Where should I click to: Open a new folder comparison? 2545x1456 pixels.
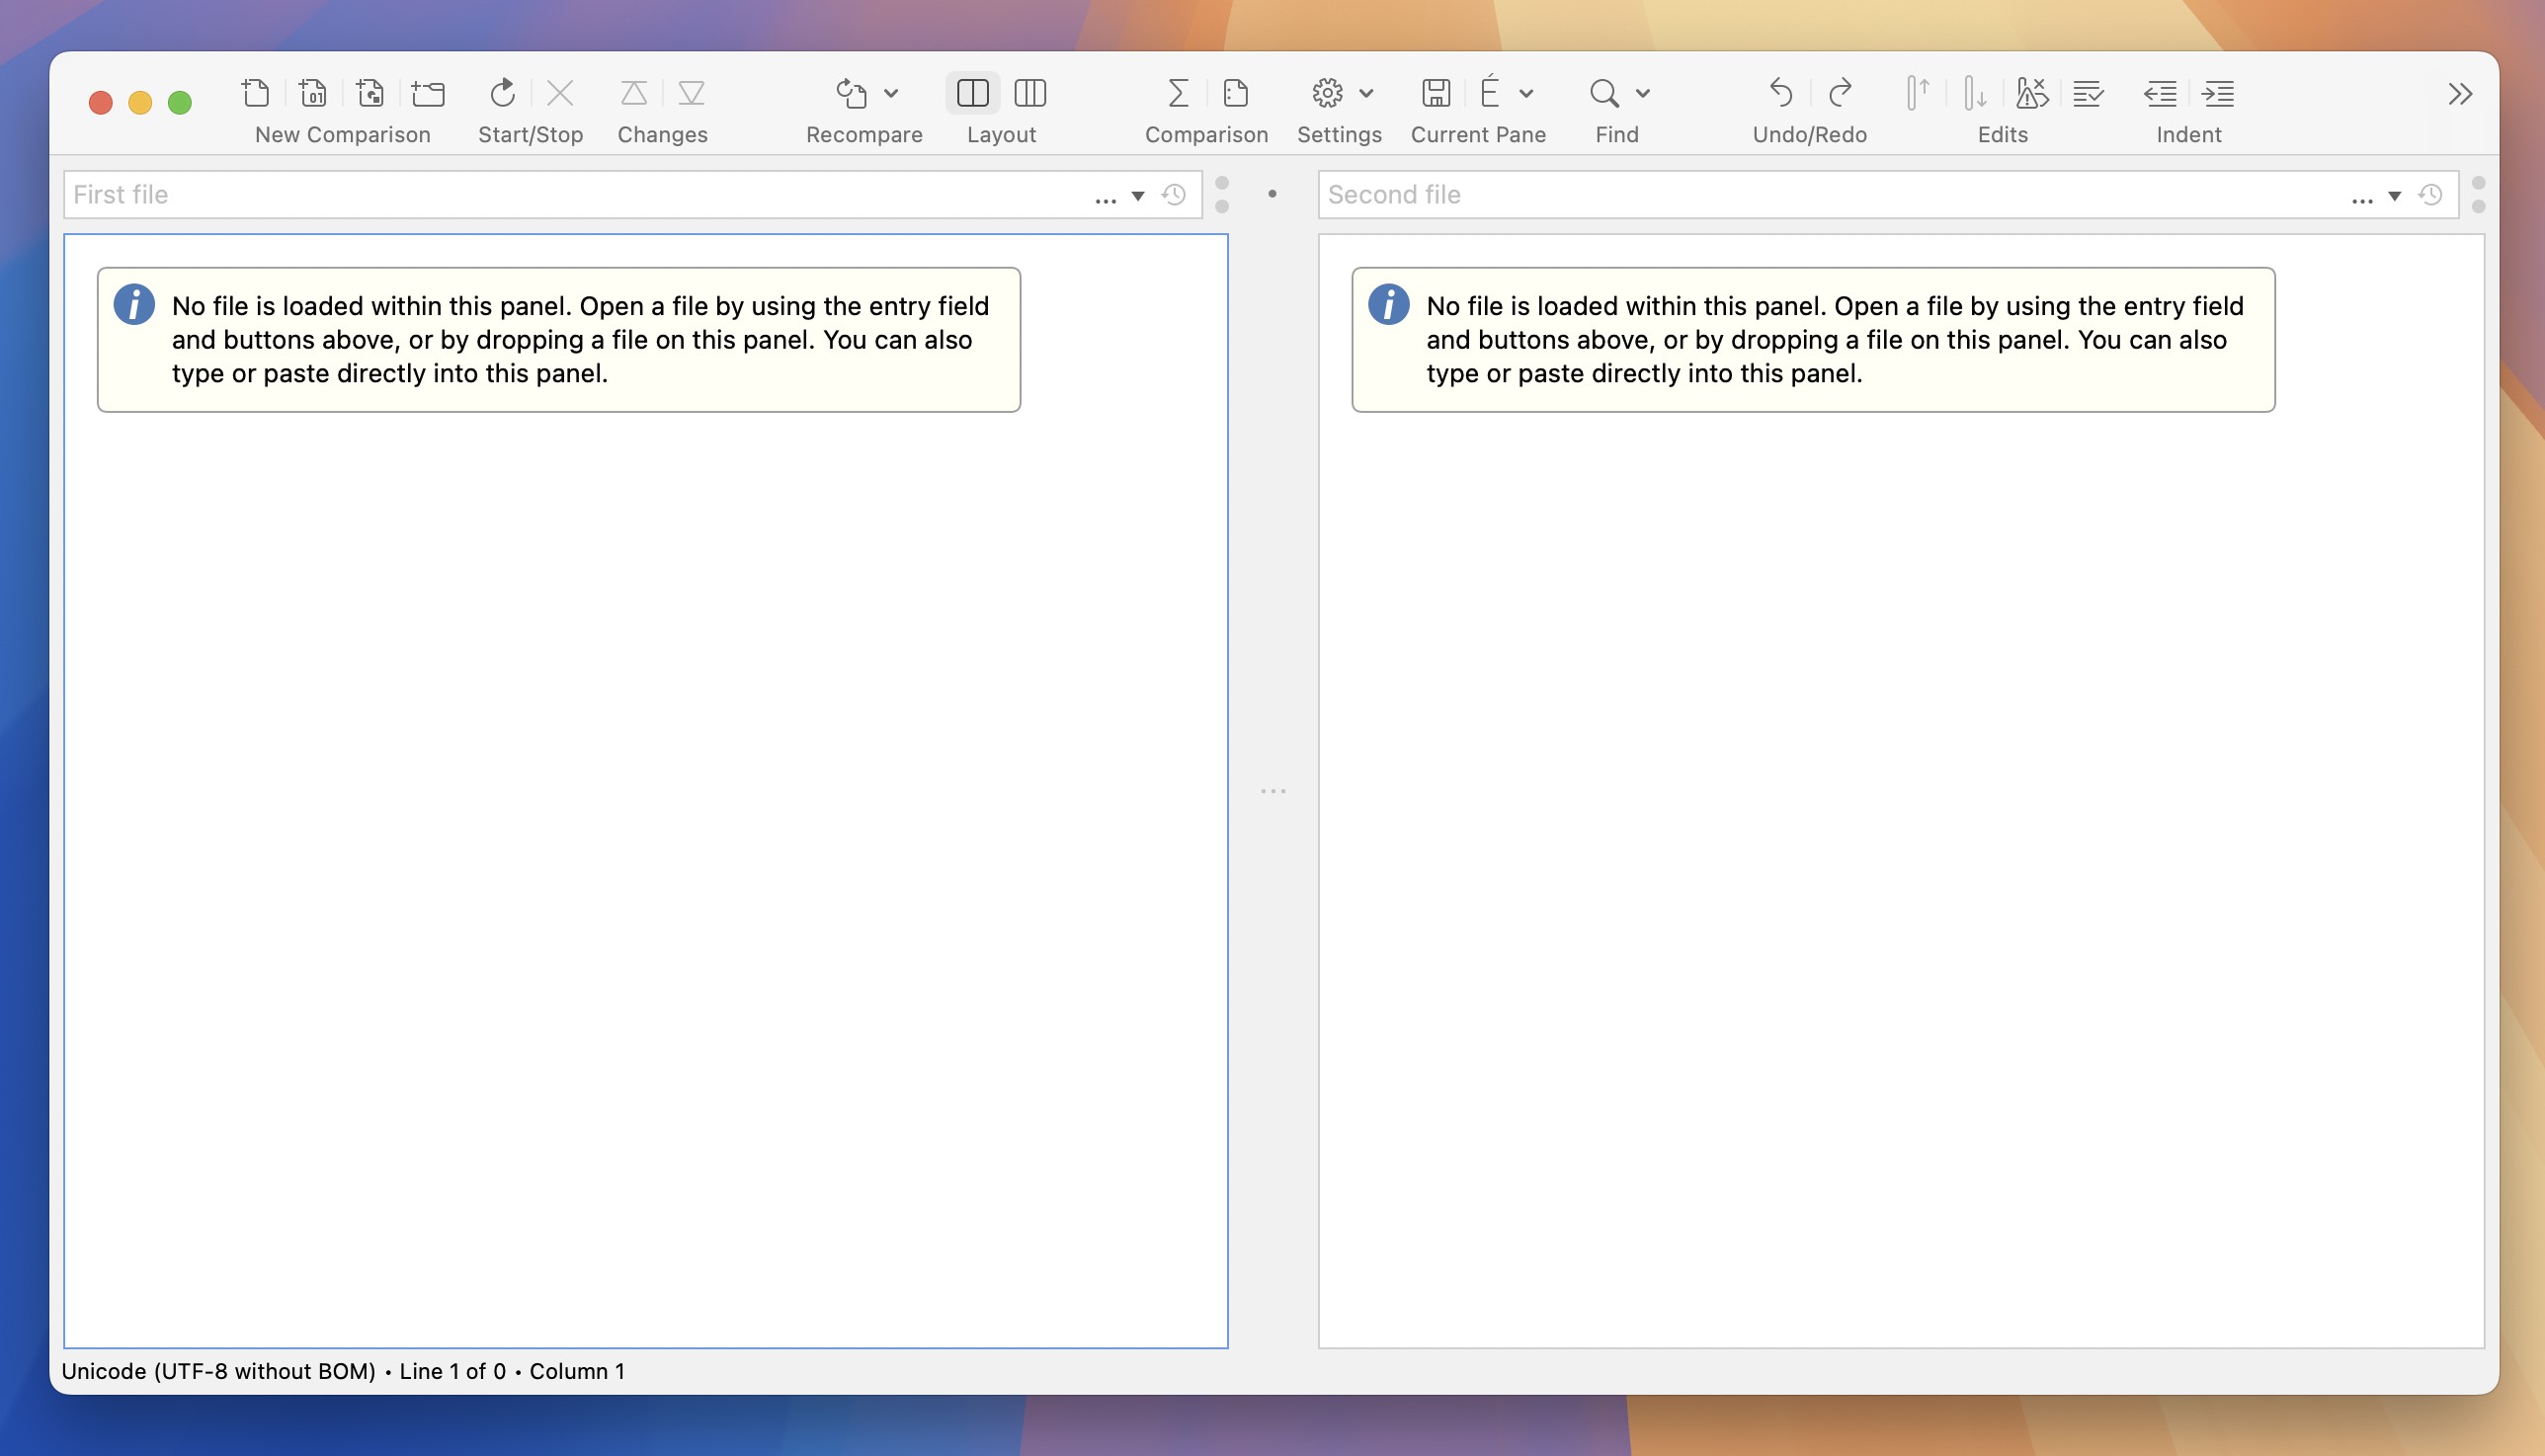(x=428, y=93)
